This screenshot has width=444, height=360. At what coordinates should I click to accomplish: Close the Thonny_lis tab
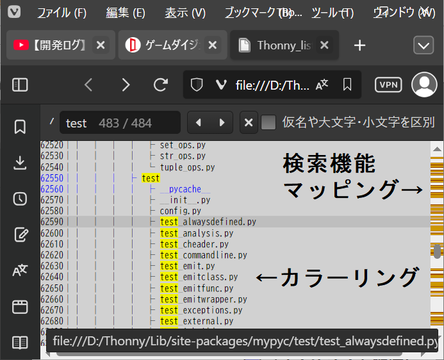point(324,45)
